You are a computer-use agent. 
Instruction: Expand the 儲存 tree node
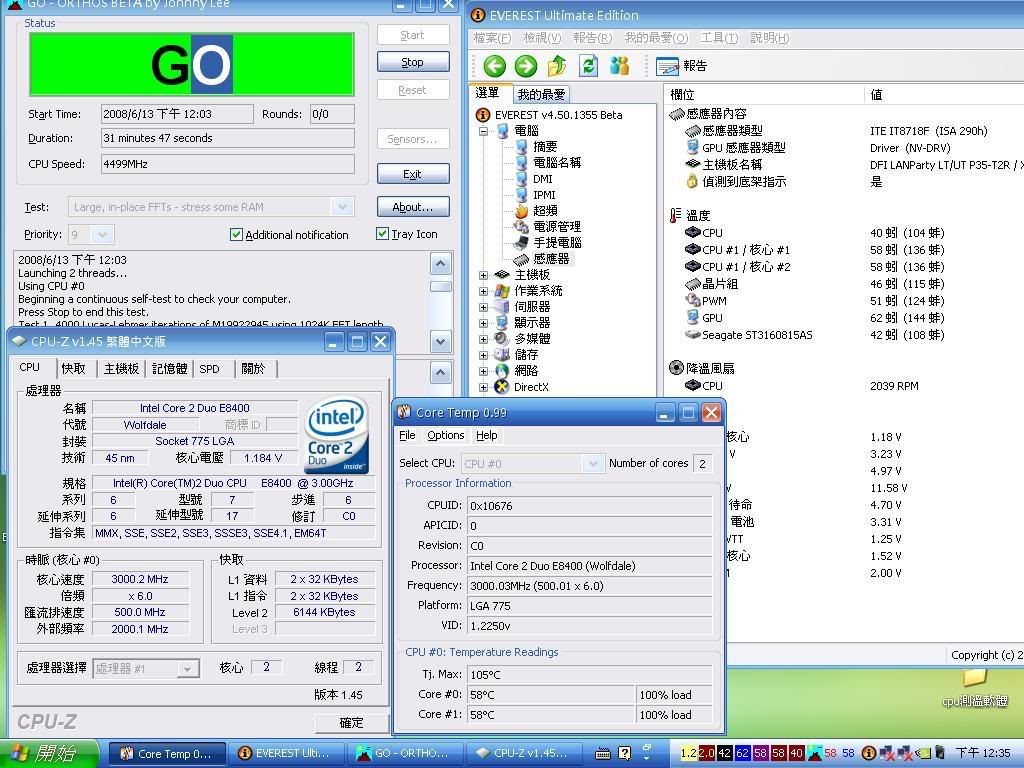click(483, 355)
